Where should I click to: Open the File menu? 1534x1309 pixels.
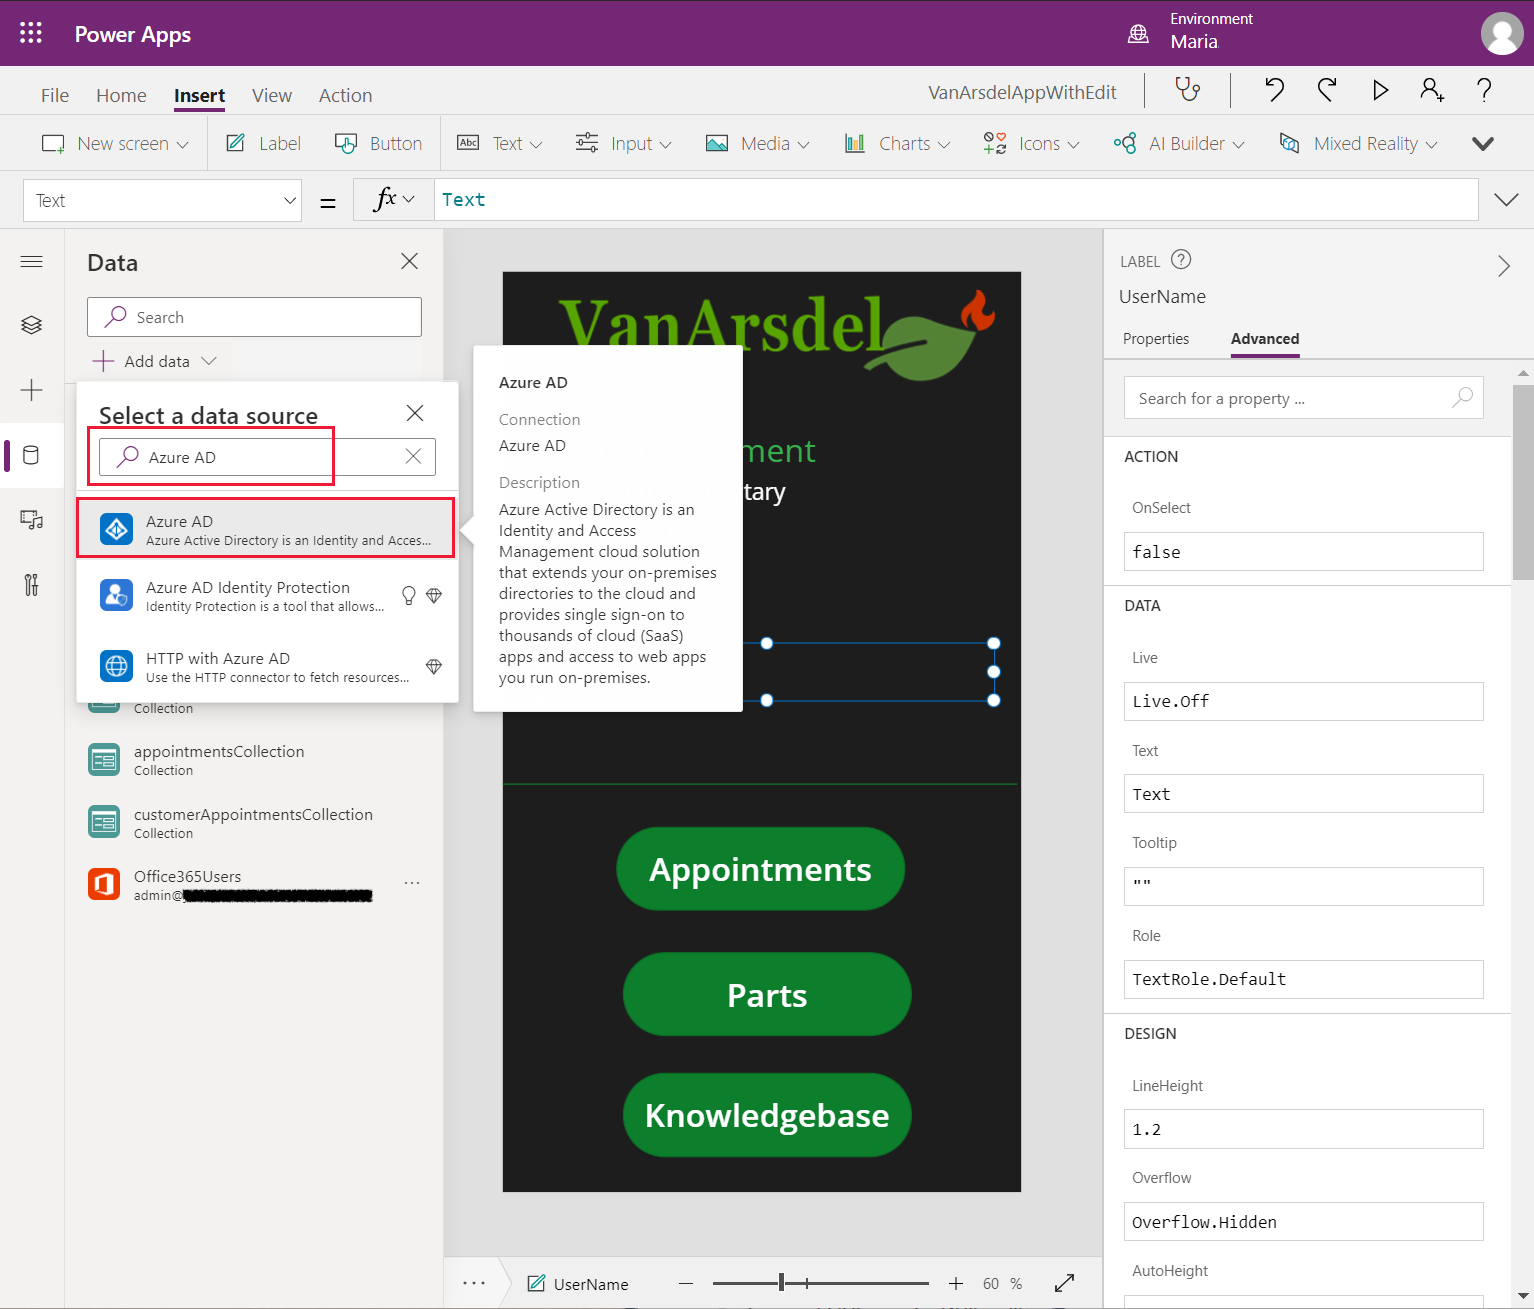coord(55,95)
